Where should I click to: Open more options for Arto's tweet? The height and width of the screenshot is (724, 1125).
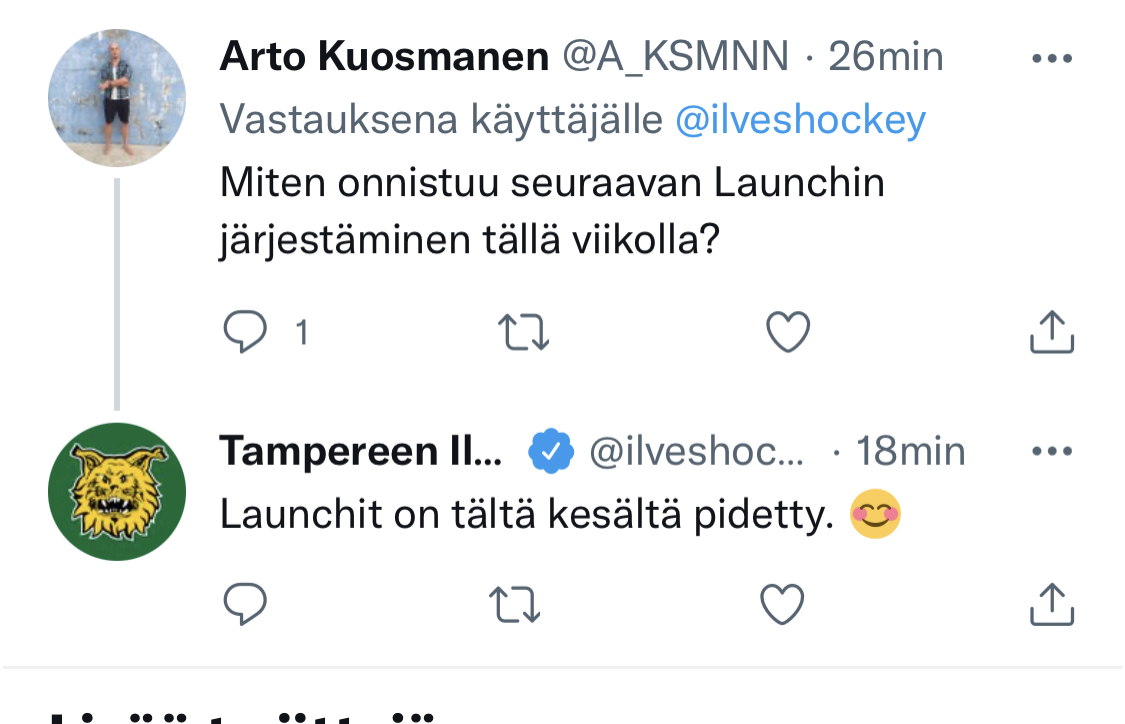(1051, 59)
